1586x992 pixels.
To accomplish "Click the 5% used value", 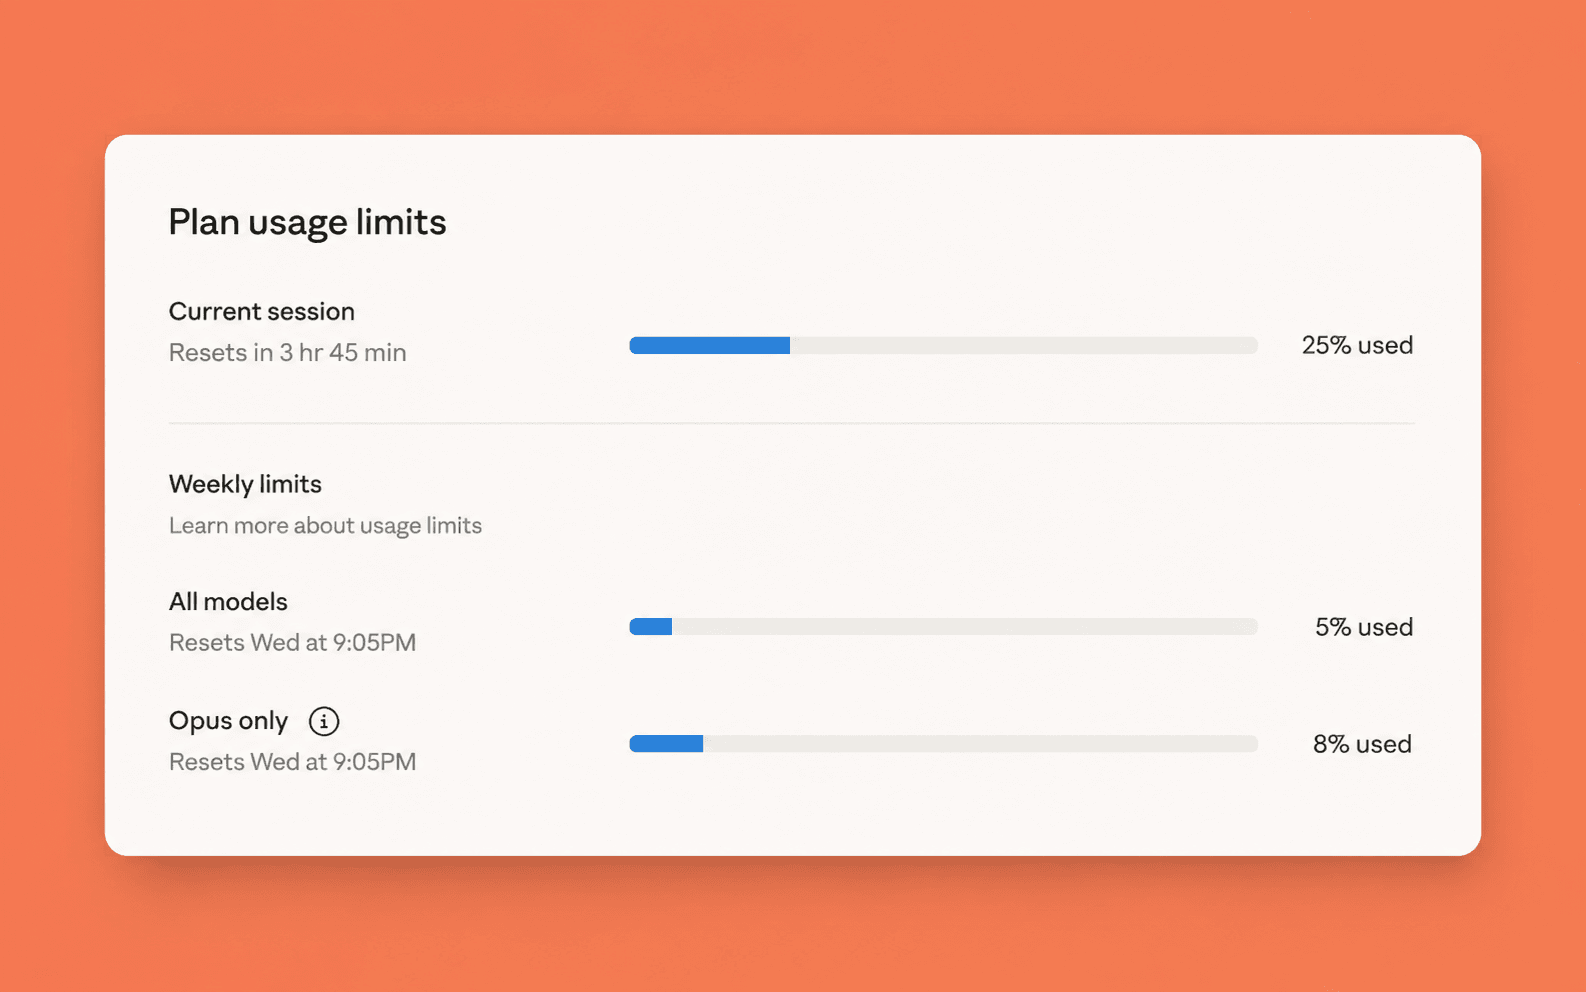I will point(1364,627).
